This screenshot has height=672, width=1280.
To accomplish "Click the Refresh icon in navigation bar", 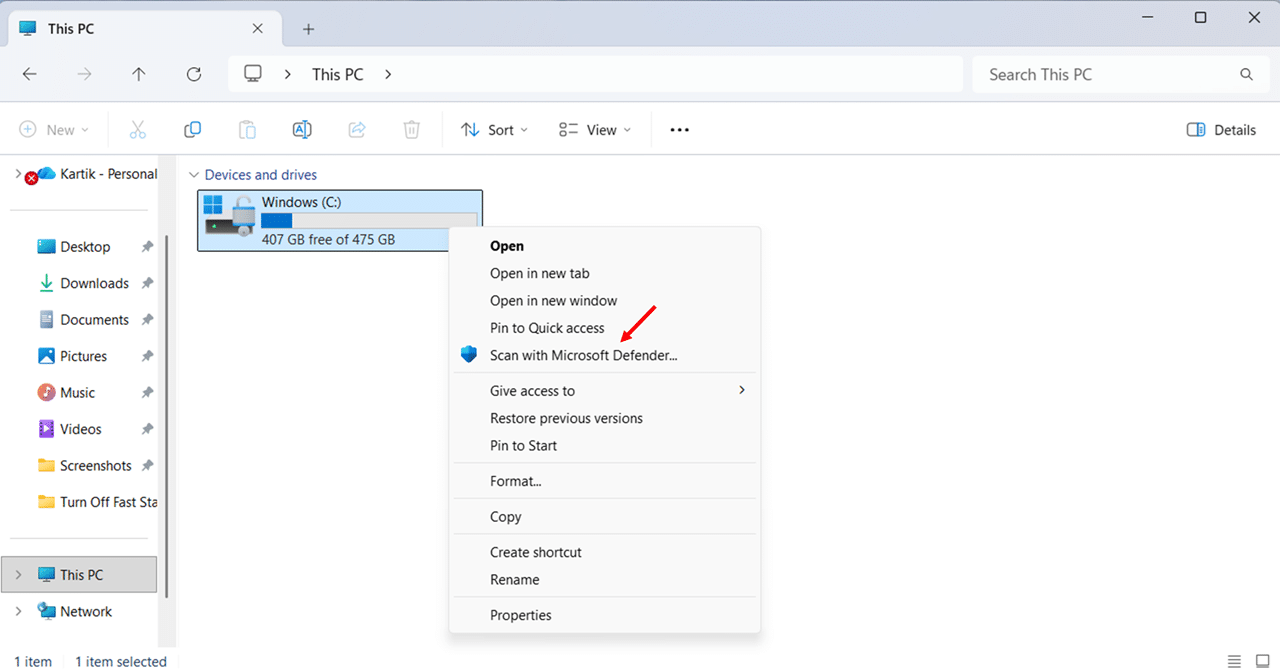I will [x=194, y=74].
